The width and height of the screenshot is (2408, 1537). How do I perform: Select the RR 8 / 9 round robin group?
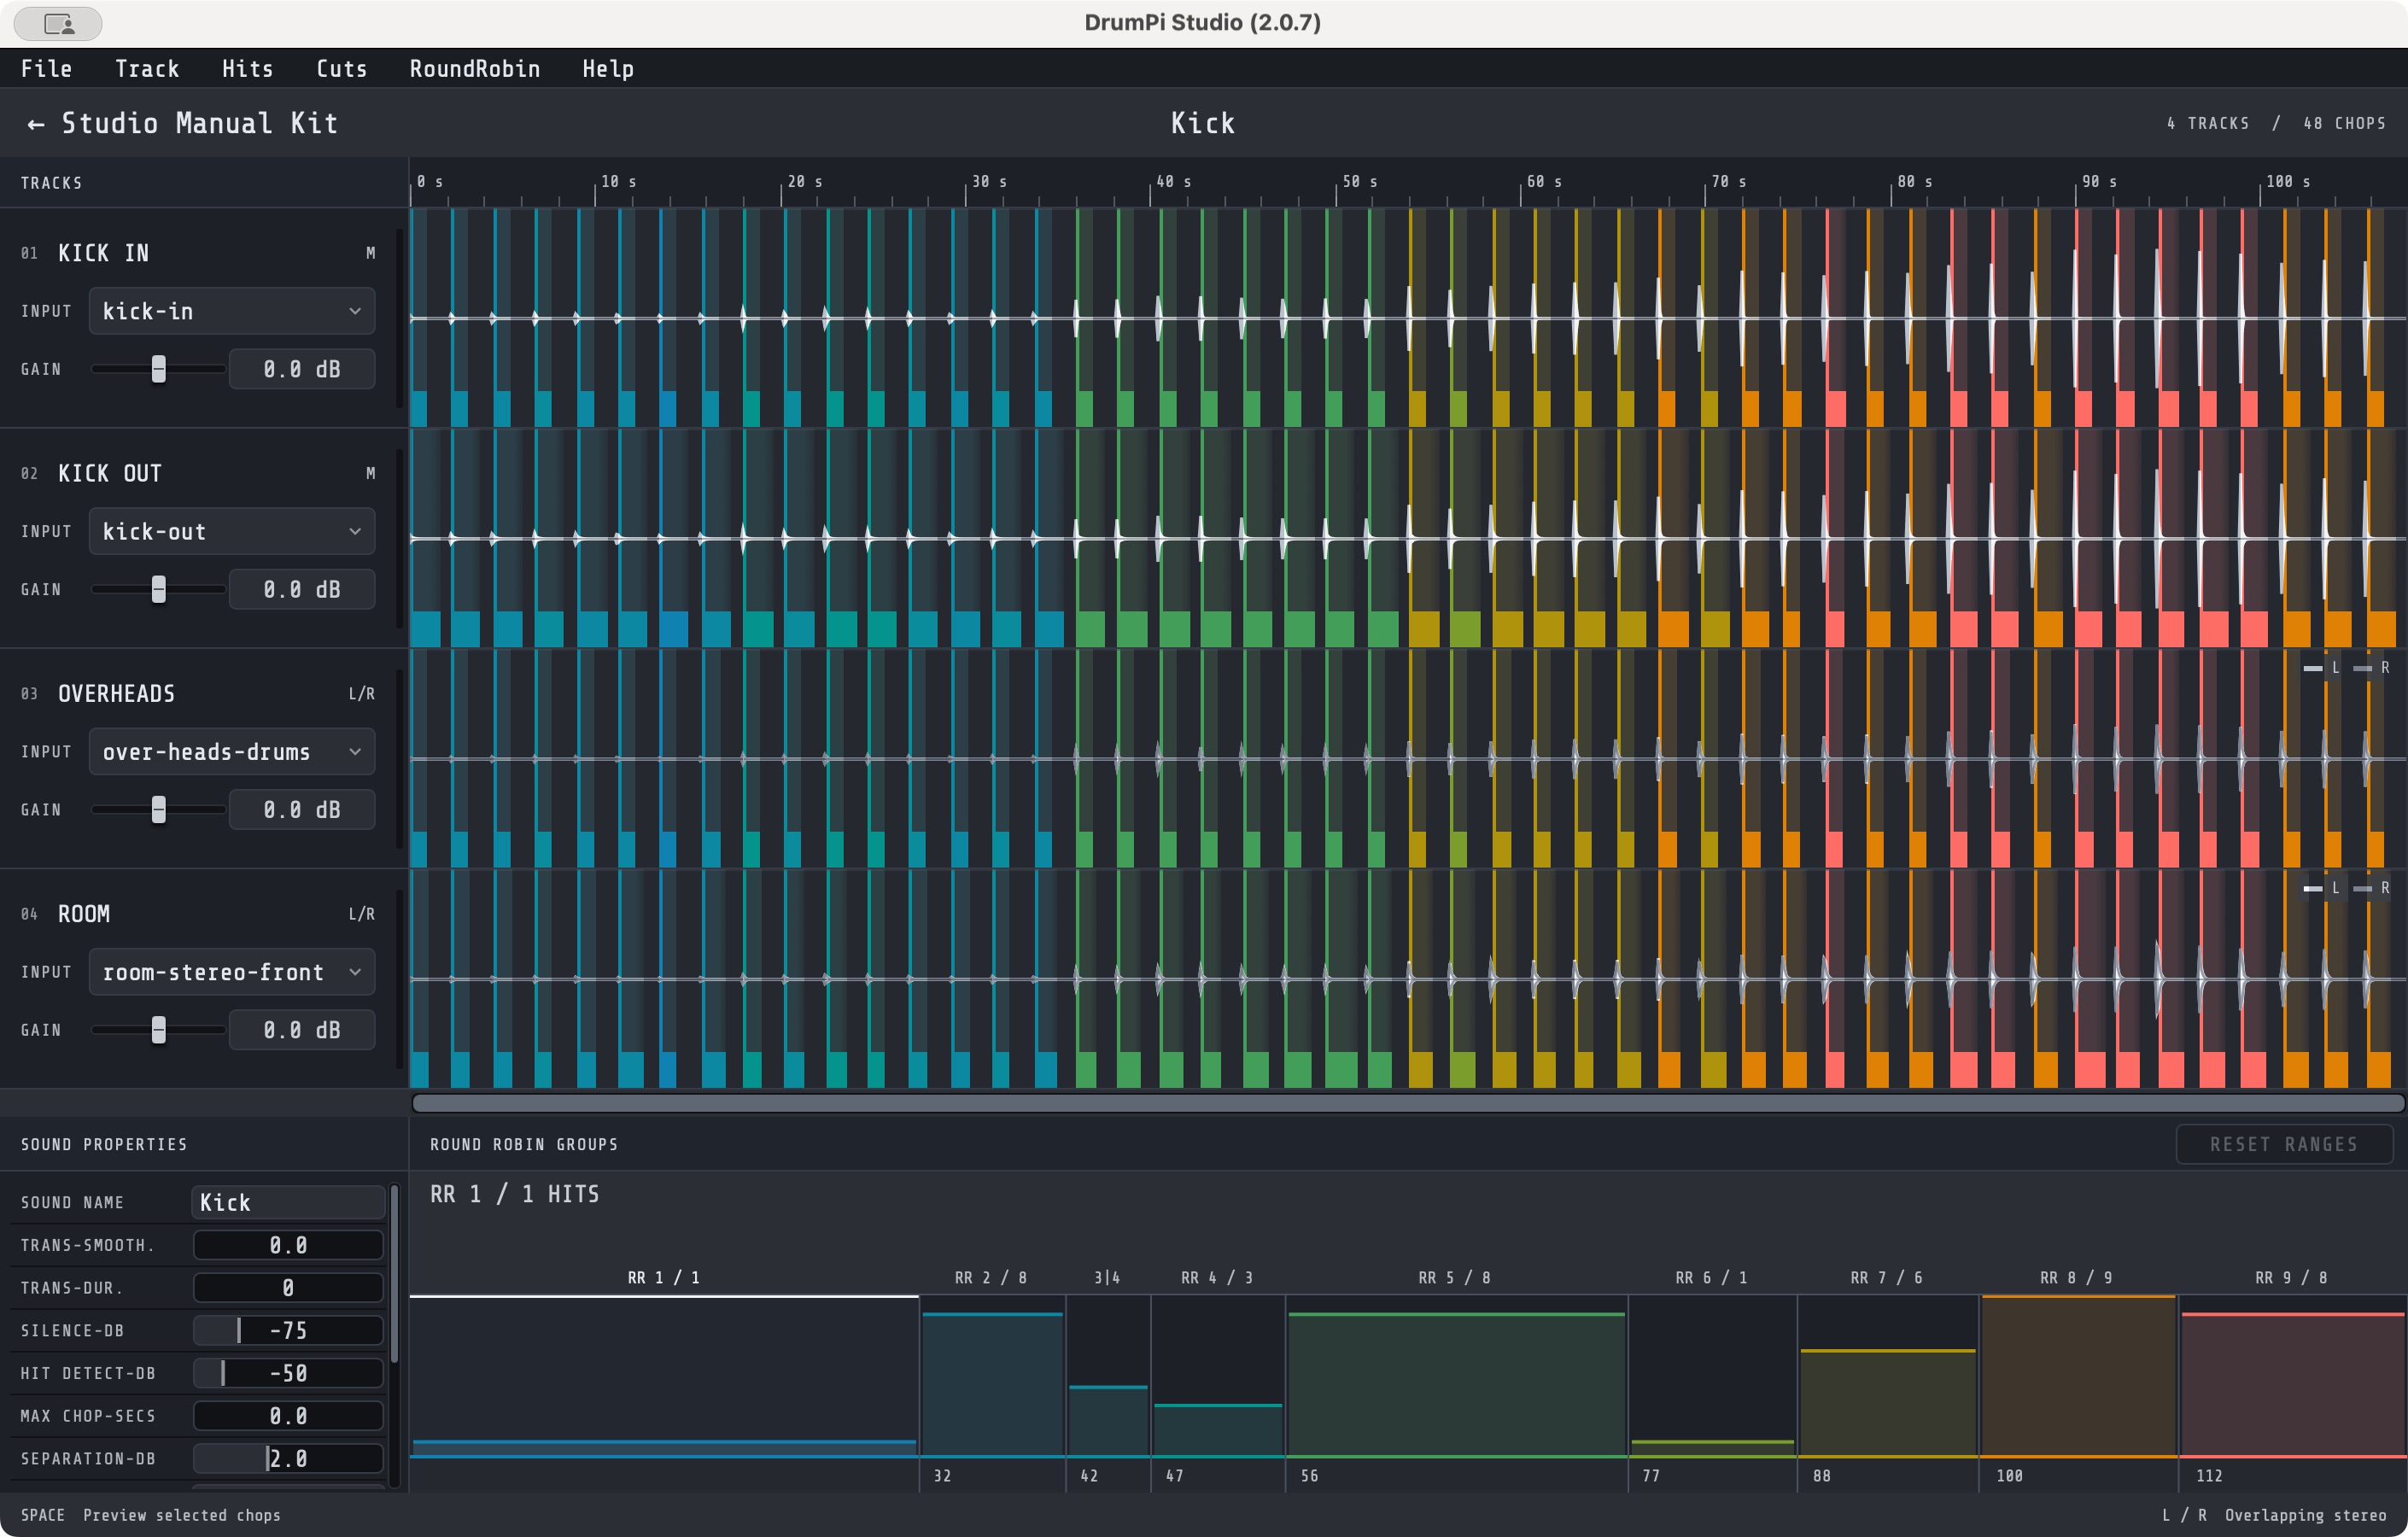coord(2078,1376)
